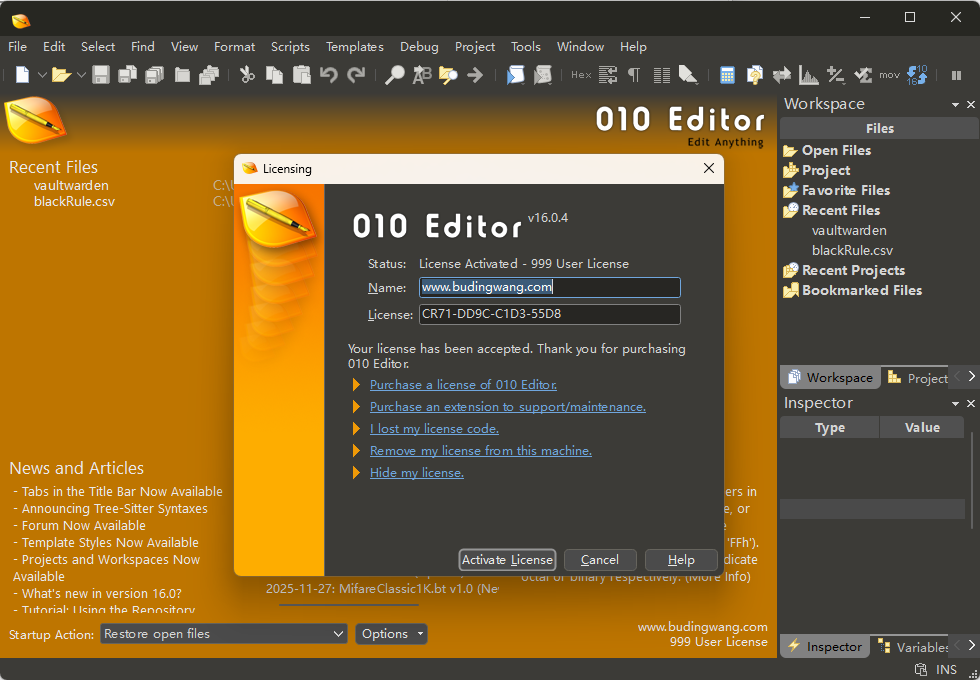Click 'Purchase an extension to support/maintenance' link

[x=508, y=407]
